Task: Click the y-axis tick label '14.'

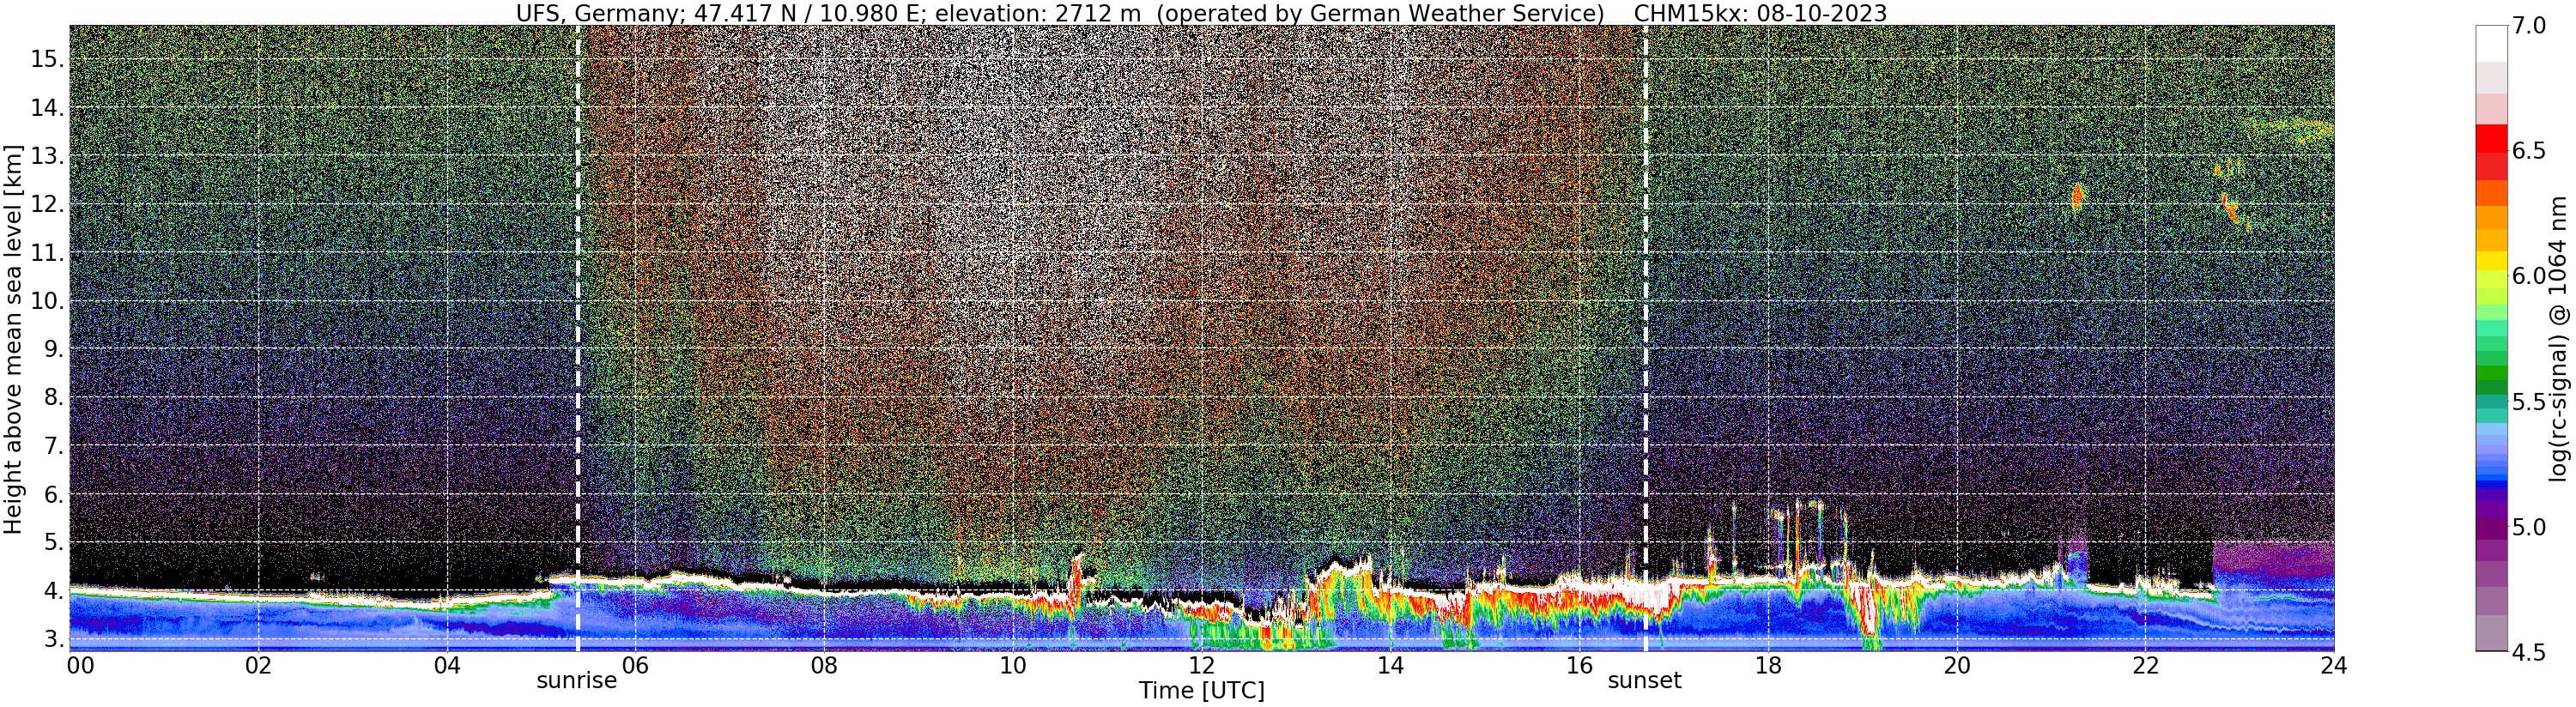Action: point(47,108)
